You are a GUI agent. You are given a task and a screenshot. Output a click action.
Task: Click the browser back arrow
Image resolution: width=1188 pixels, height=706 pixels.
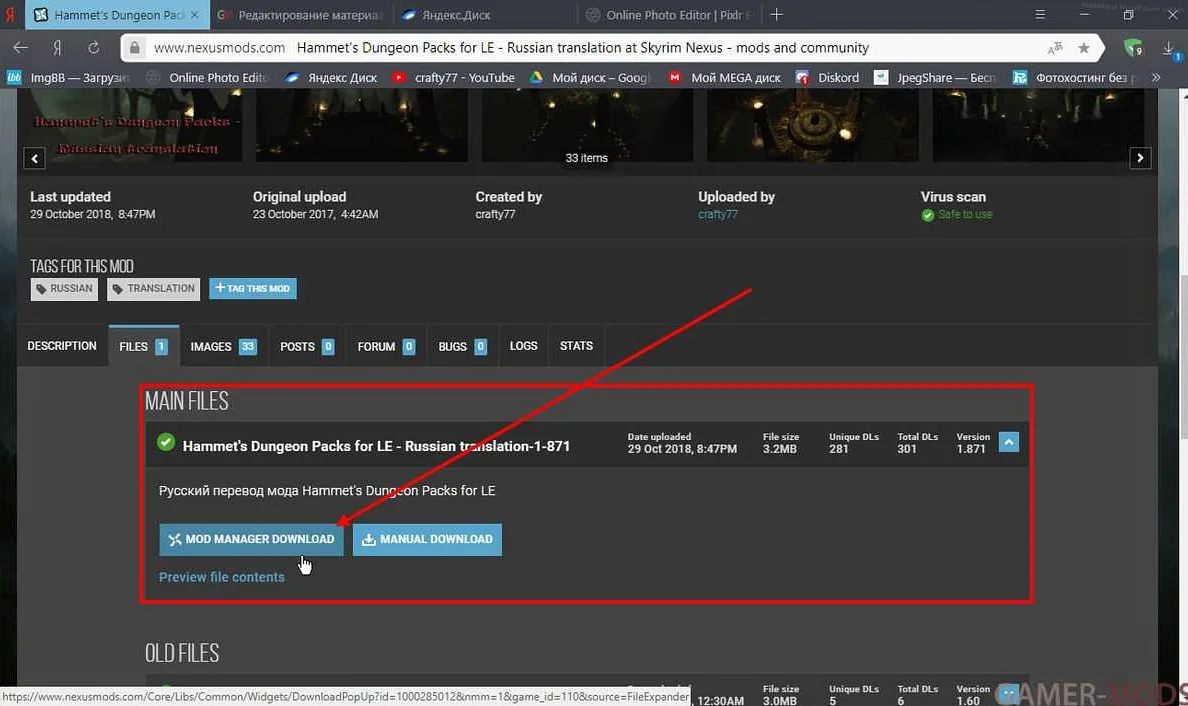coord(20,47)
